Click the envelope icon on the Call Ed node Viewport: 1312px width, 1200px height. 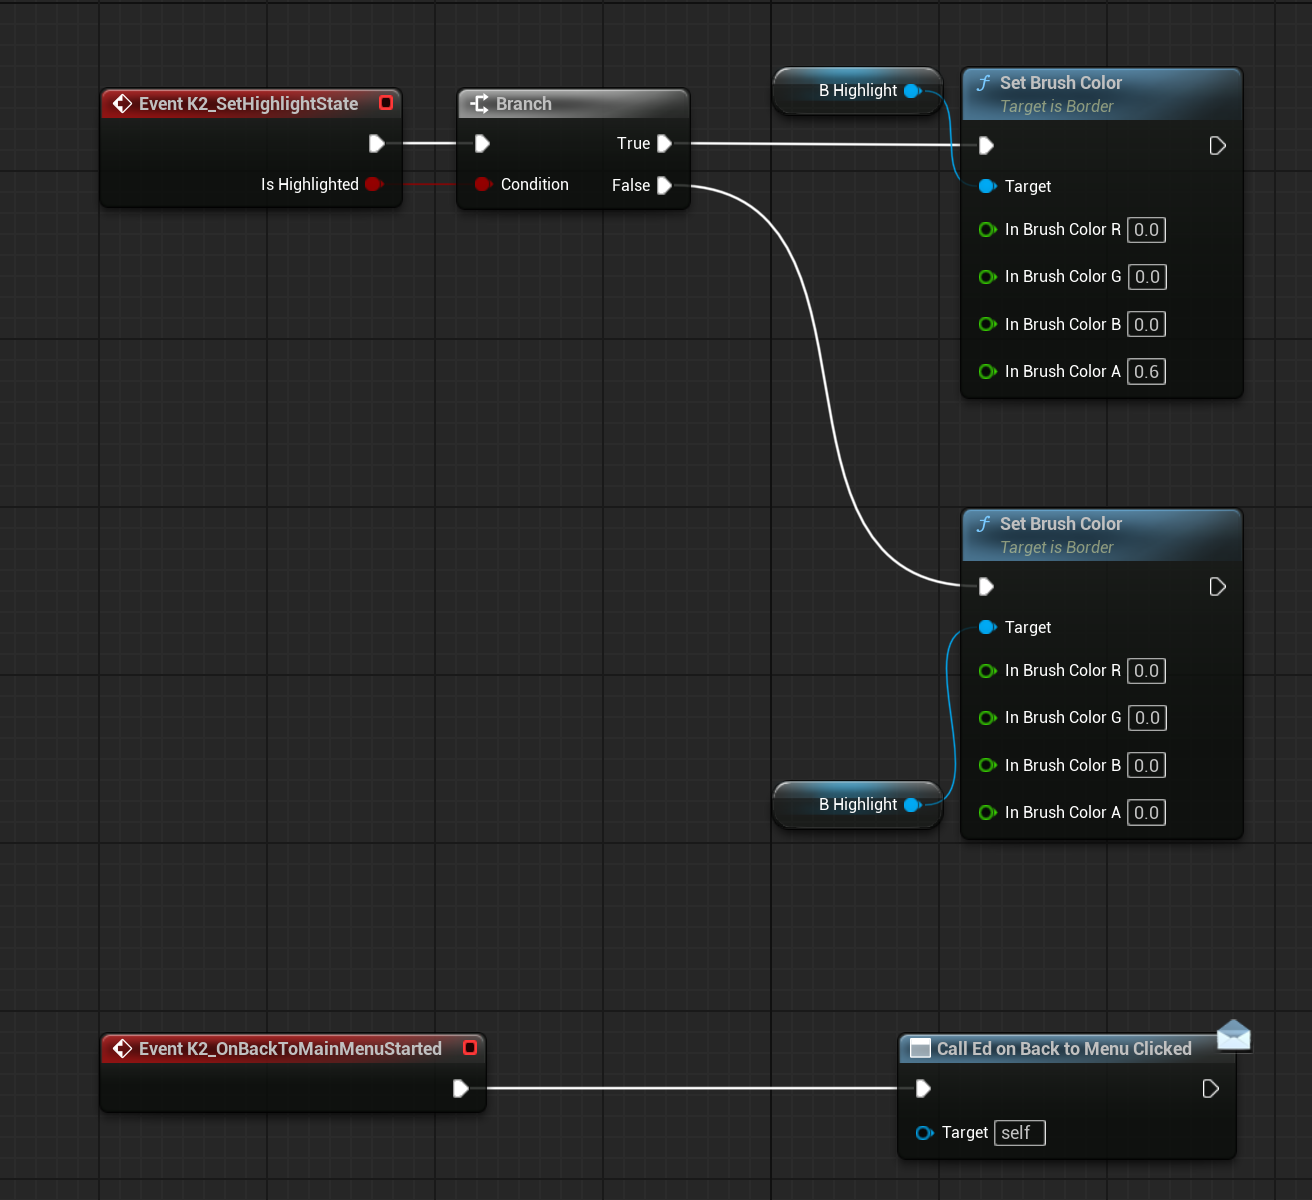(1234, 1035)
